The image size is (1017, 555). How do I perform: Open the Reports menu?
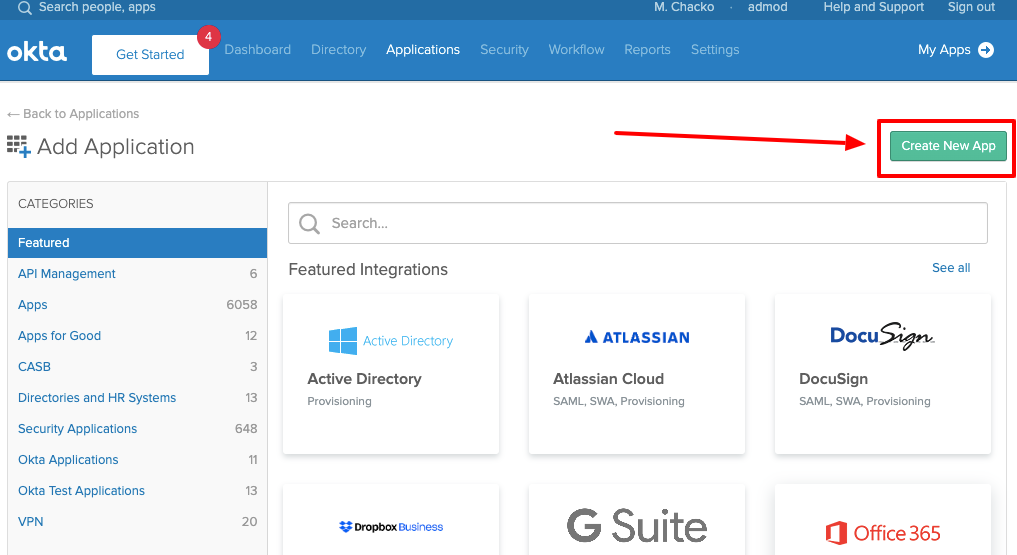pos(647,50)
